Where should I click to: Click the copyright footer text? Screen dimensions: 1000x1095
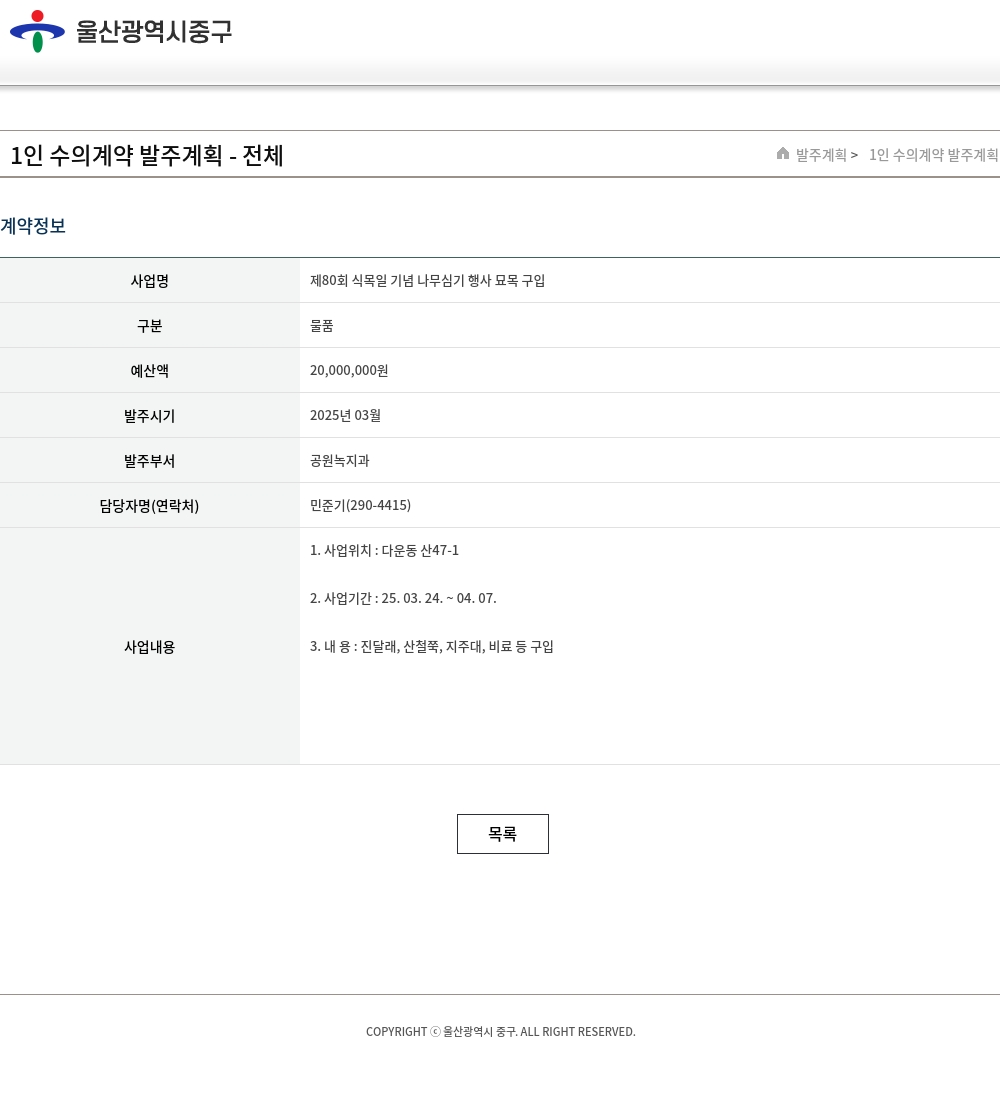[x=500, y=1032]
